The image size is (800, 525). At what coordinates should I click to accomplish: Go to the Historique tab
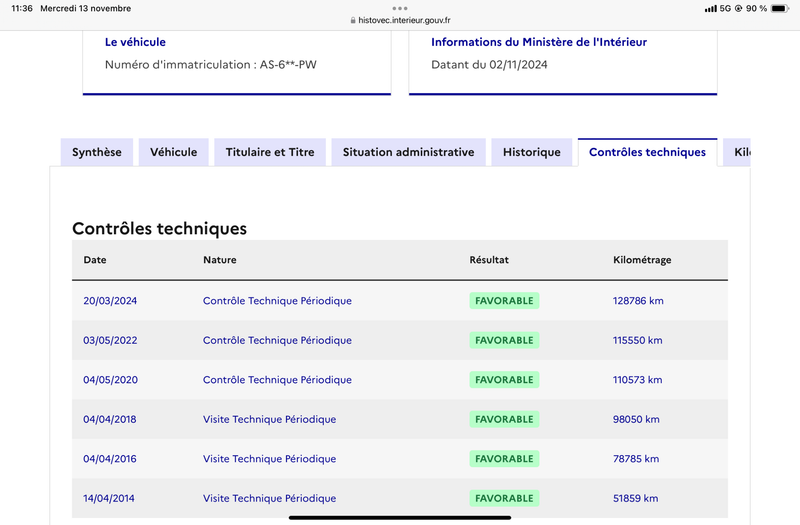coord(532,152)
